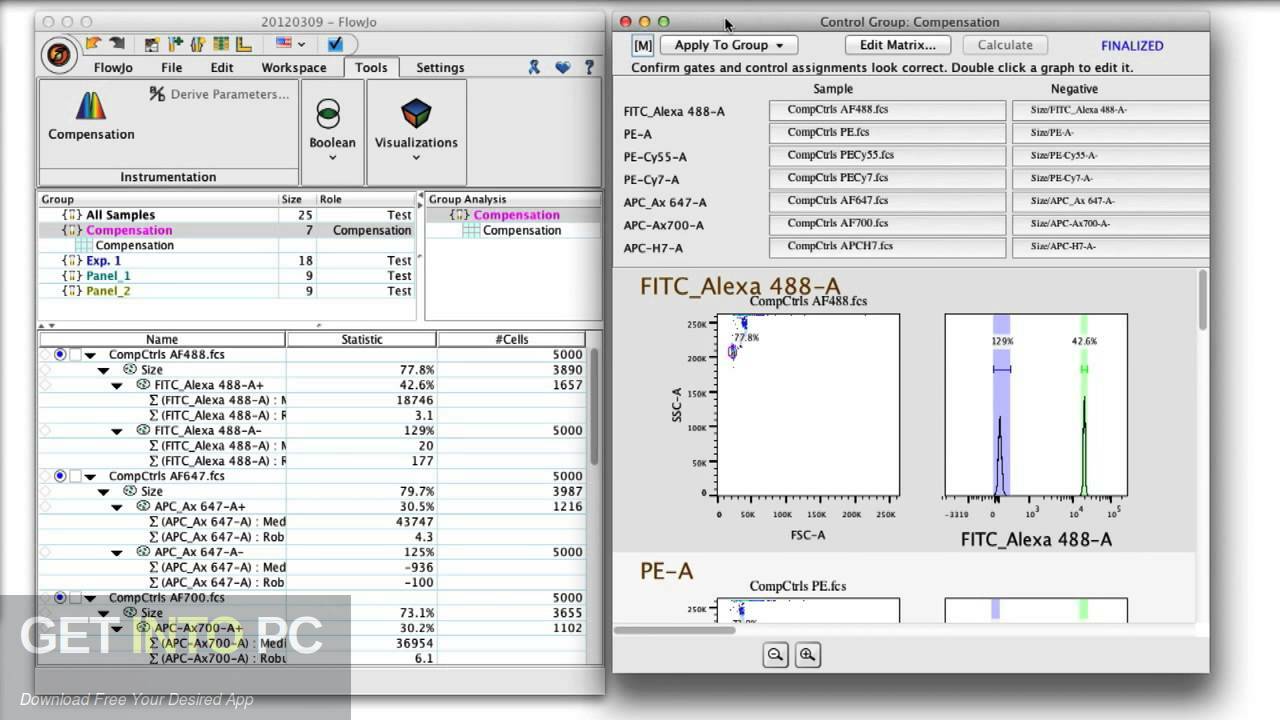1280x720 pixels.
Task: Click the Visualizations colored cube icon
Action: (416, 113)
